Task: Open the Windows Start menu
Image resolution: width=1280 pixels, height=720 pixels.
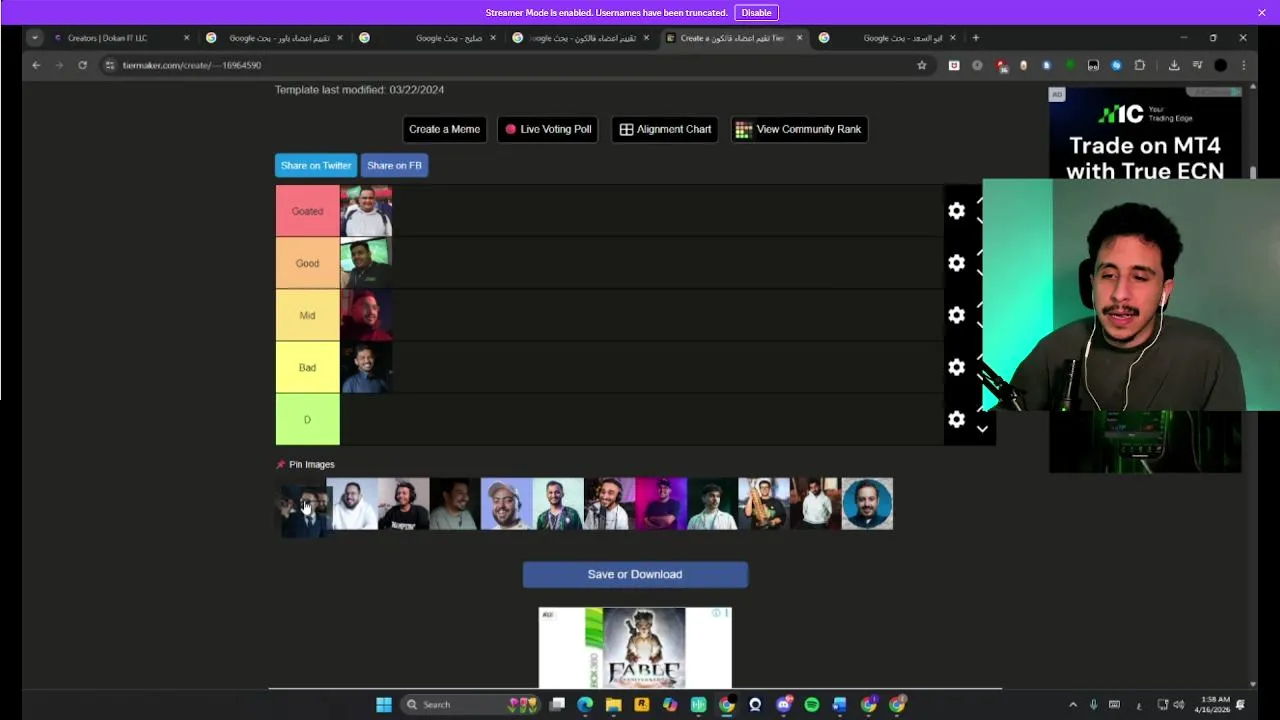Action: point(383,705)
